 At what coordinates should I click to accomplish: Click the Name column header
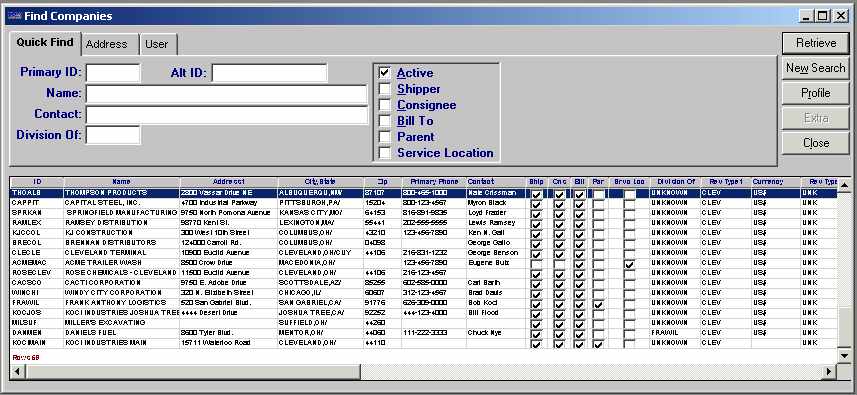coord(121,182)
